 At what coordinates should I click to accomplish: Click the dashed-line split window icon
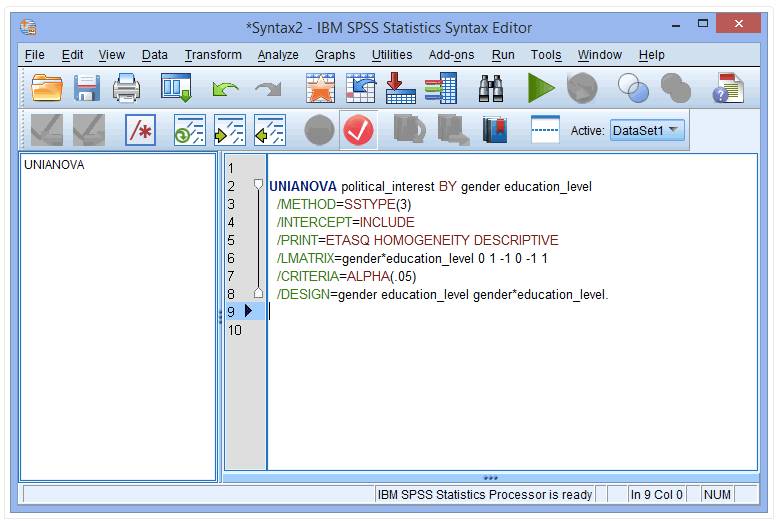(545, 130)
